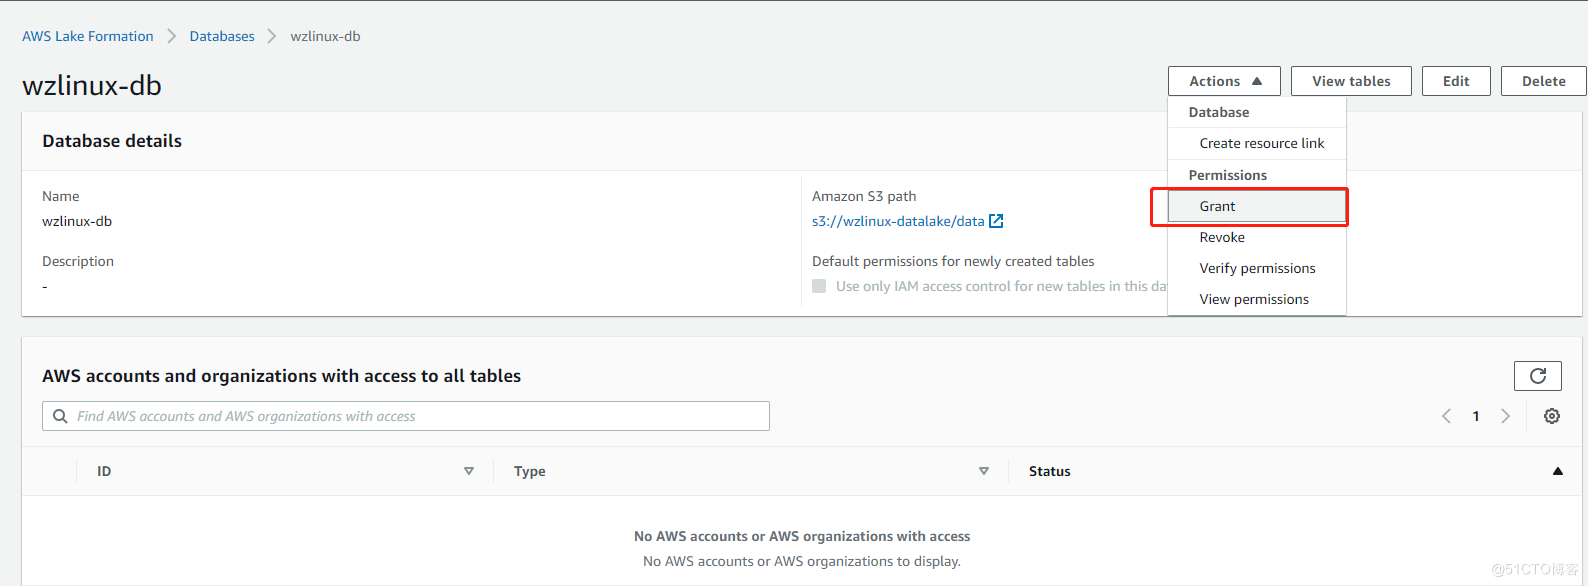The image size is (1588, 586).
Task: Sort by Status ascending arrow
Action: tap(1557, 471)
